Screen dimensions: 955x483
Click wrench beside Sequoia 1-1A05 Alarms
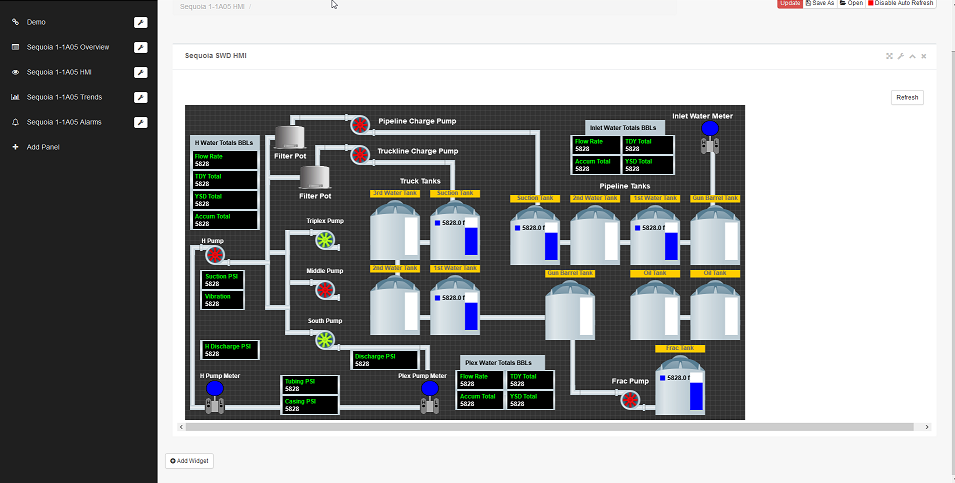141,122
